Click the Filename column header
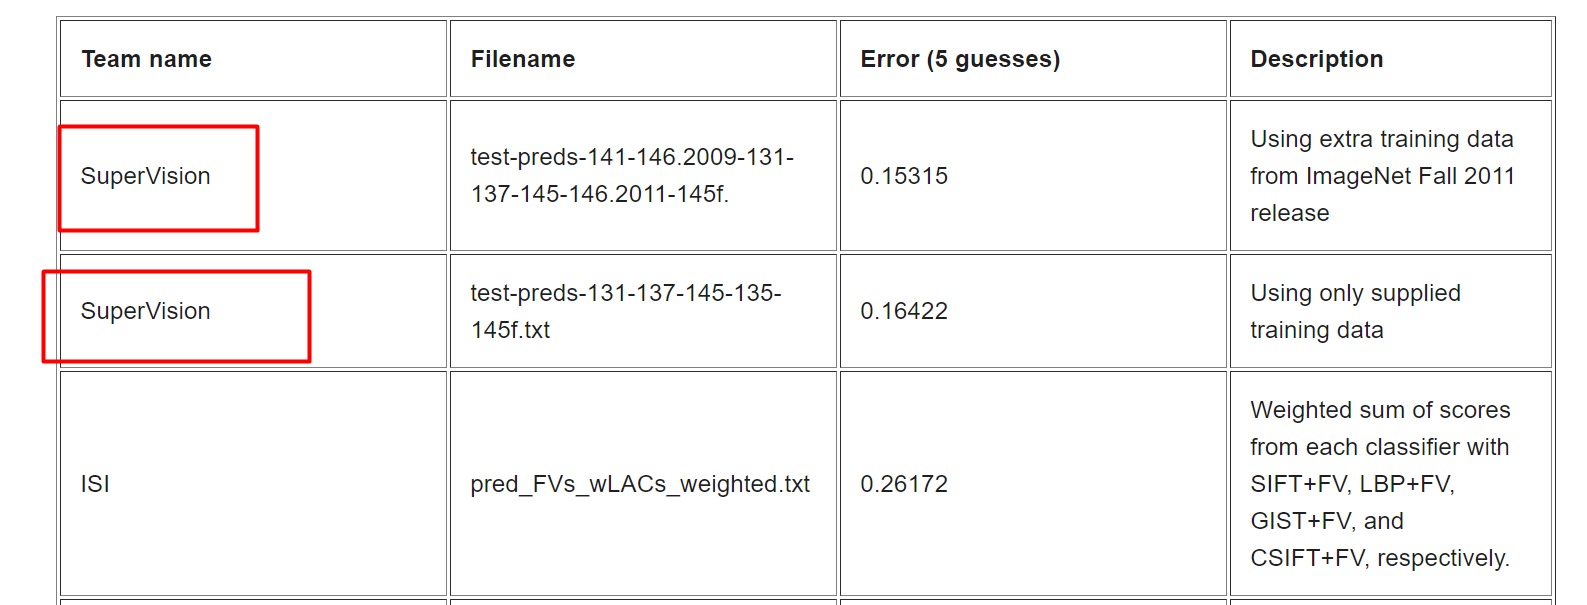The width and height of the screenshot is (1587, 605). (x=523, y=59)
